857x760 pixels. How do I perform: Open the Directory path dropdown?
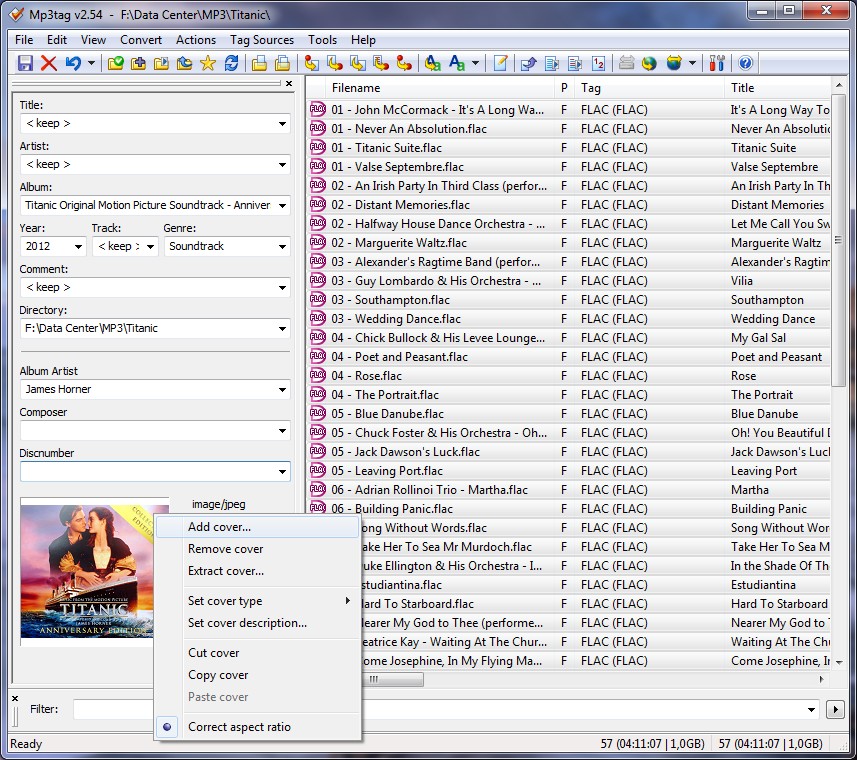coord(282,328)
